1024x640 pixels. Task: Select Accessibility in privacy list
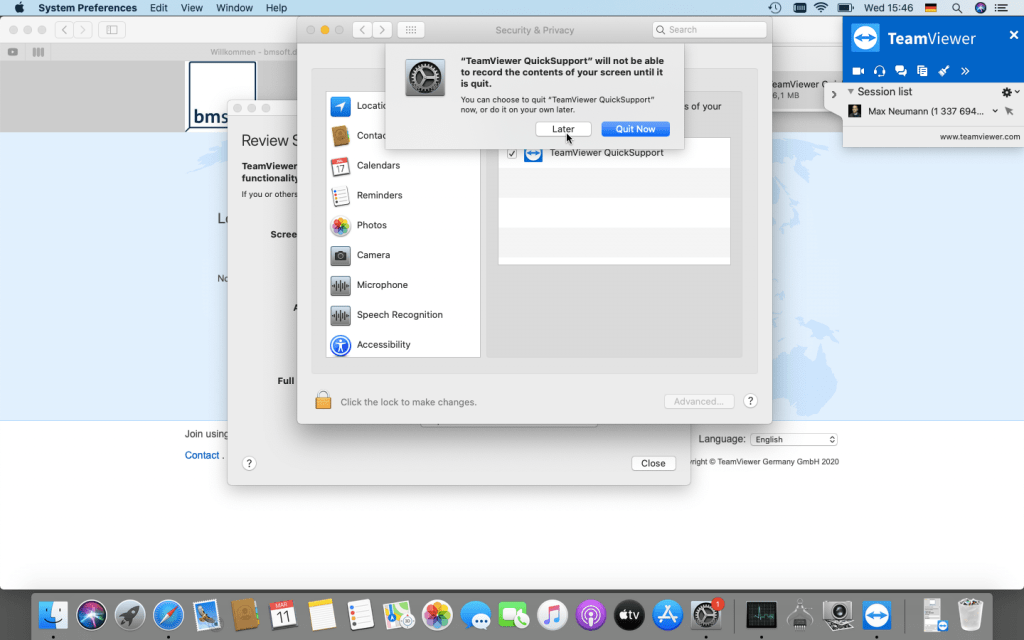403,344
